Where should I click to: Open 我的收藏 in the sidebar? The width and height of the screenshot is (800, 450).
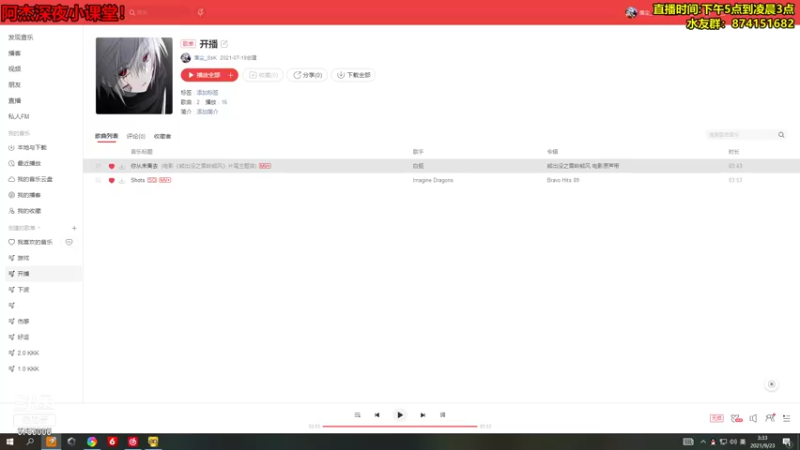point(24,211)
